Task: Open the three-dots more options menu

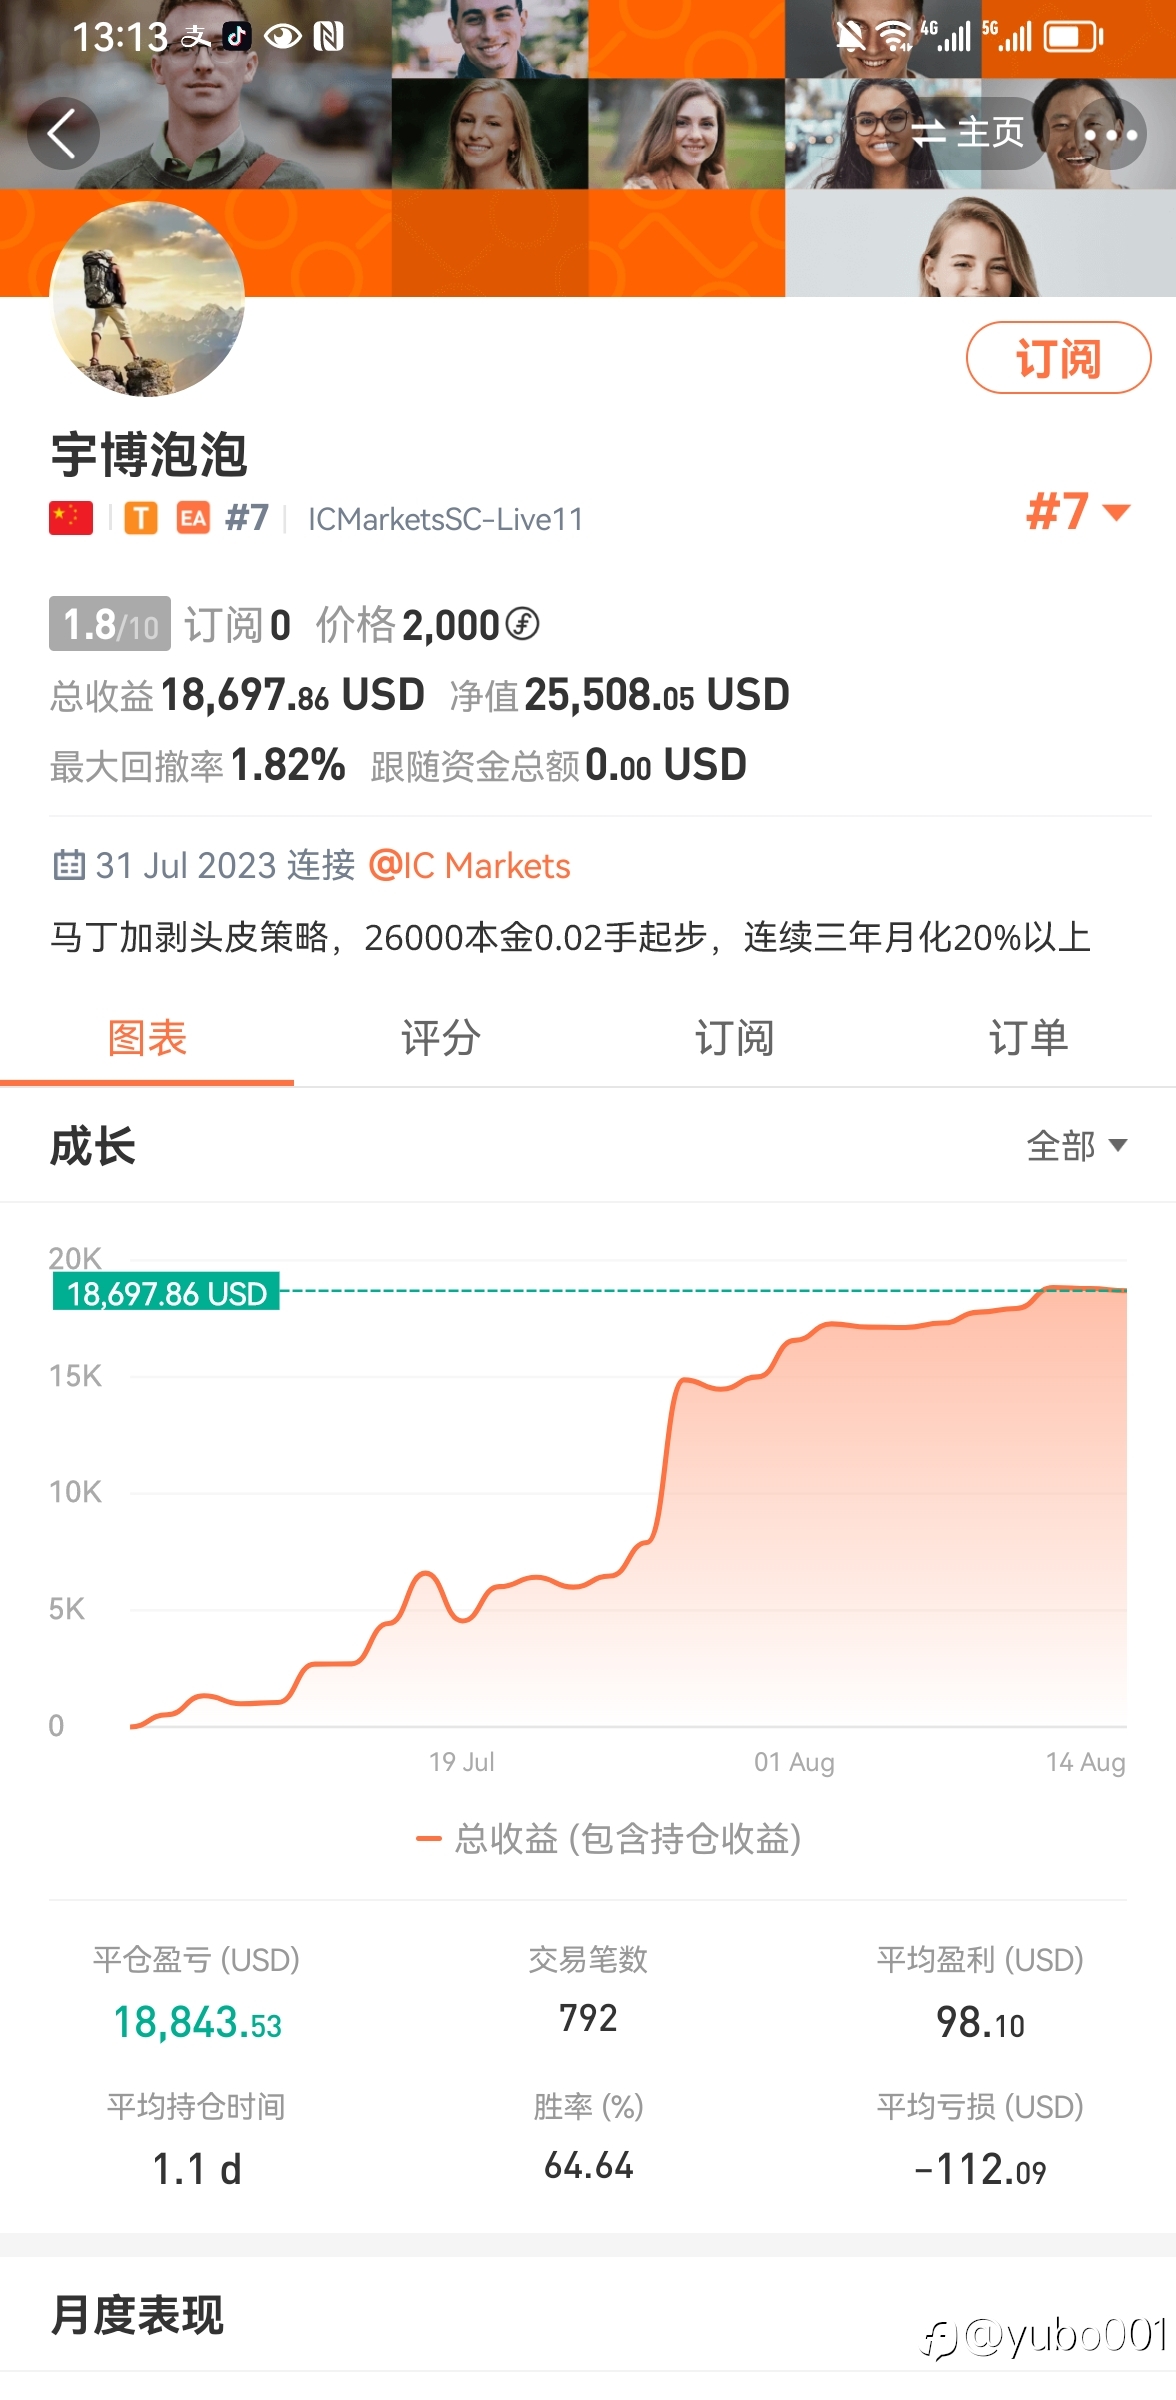Action: (1110, 133)
